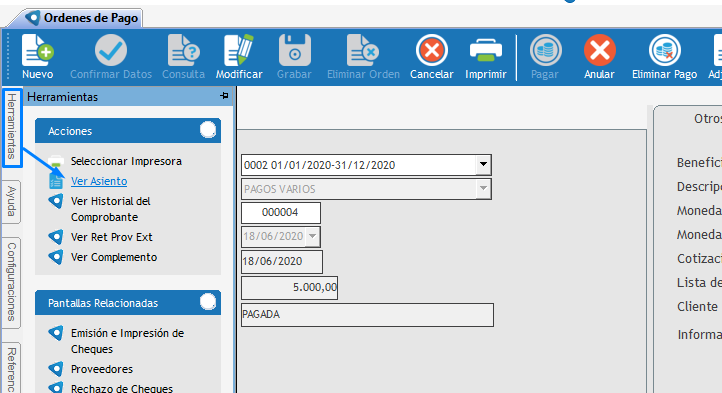722x393 pixels.
Task: Click icon beside Ver Complemento
Action: pos(56,257)
